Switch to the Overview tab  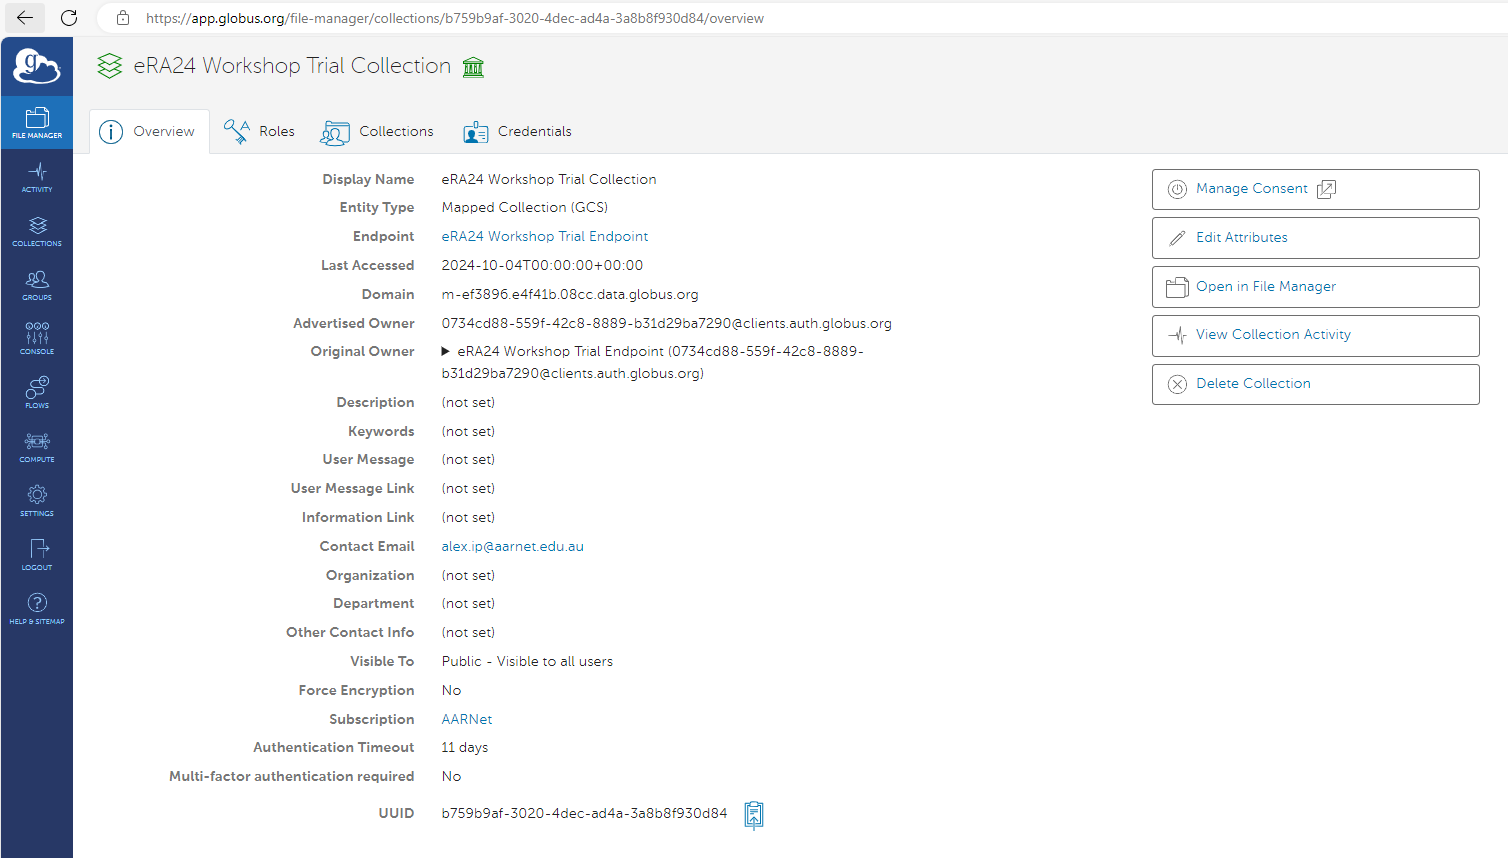pyautogui.click(x=149, y=132)
